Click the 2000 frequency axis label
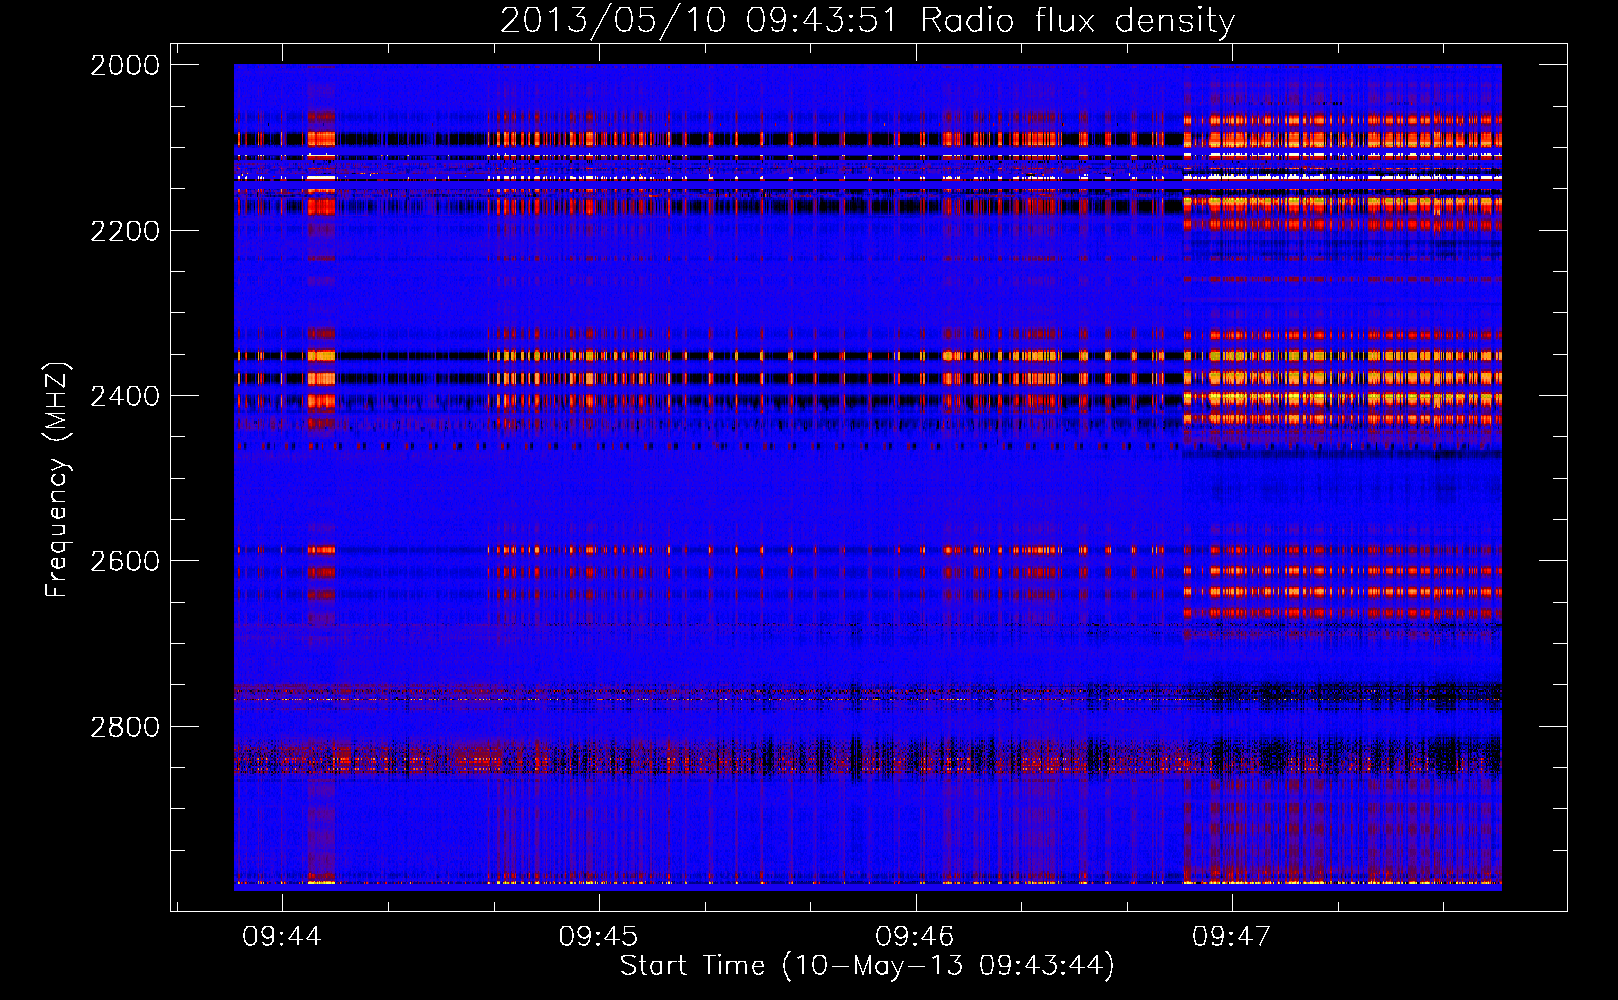Image resolution: width=1618 pixels, height=1000 pixels. pos(125,65)
